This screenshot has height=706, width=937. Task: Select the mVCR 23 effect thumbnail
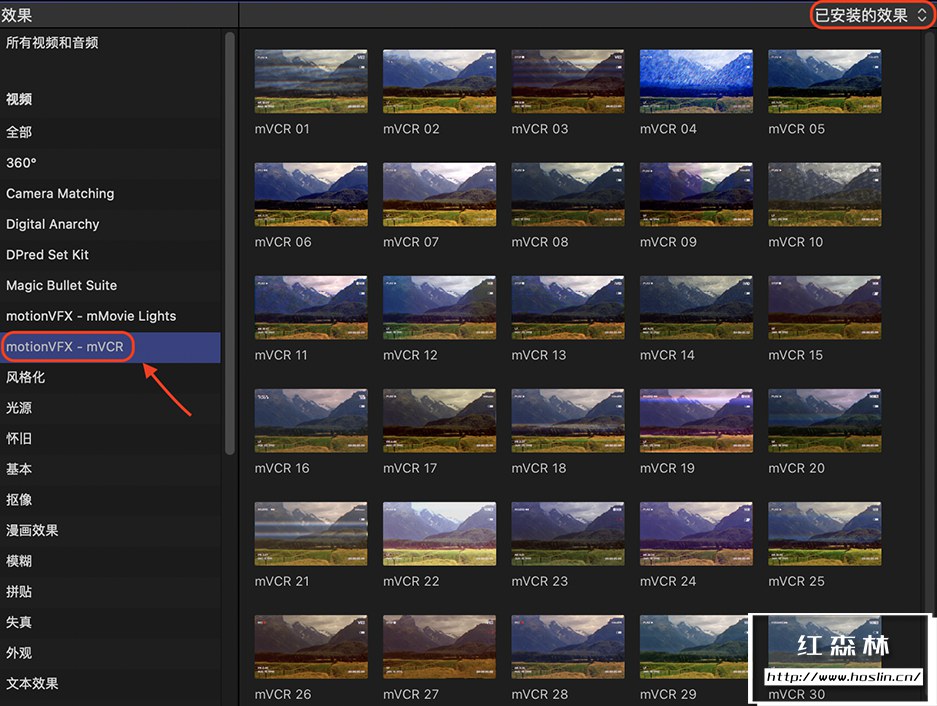point(568,533)
